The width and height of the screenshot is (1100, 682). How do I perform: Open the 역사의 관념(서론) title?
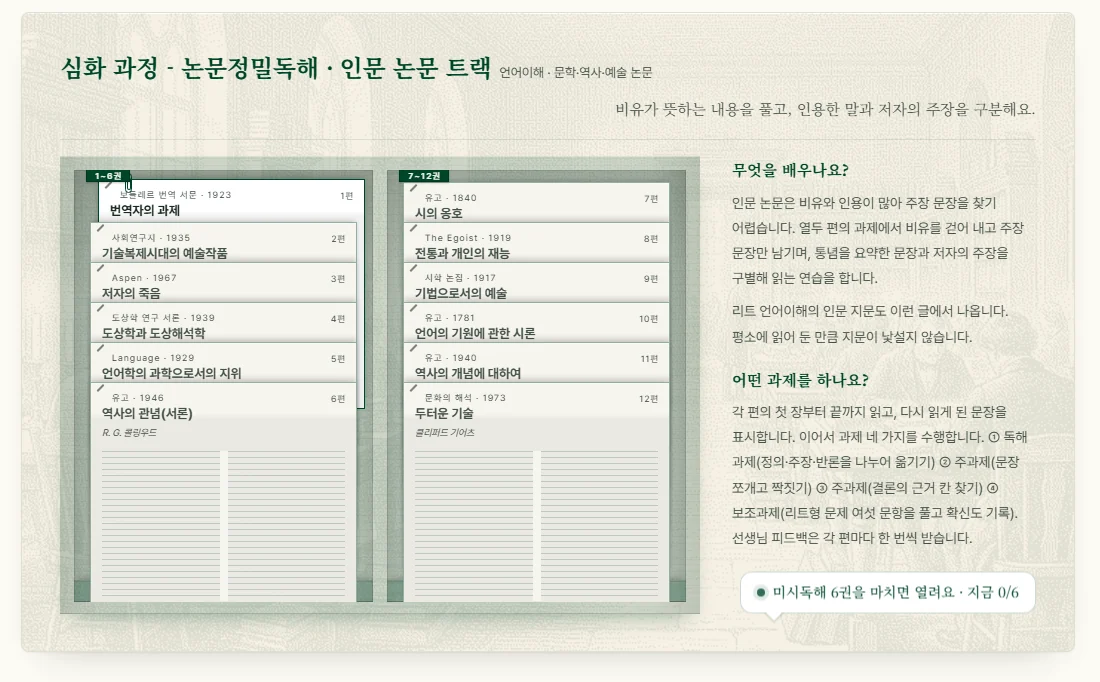[x=147, y=413]
